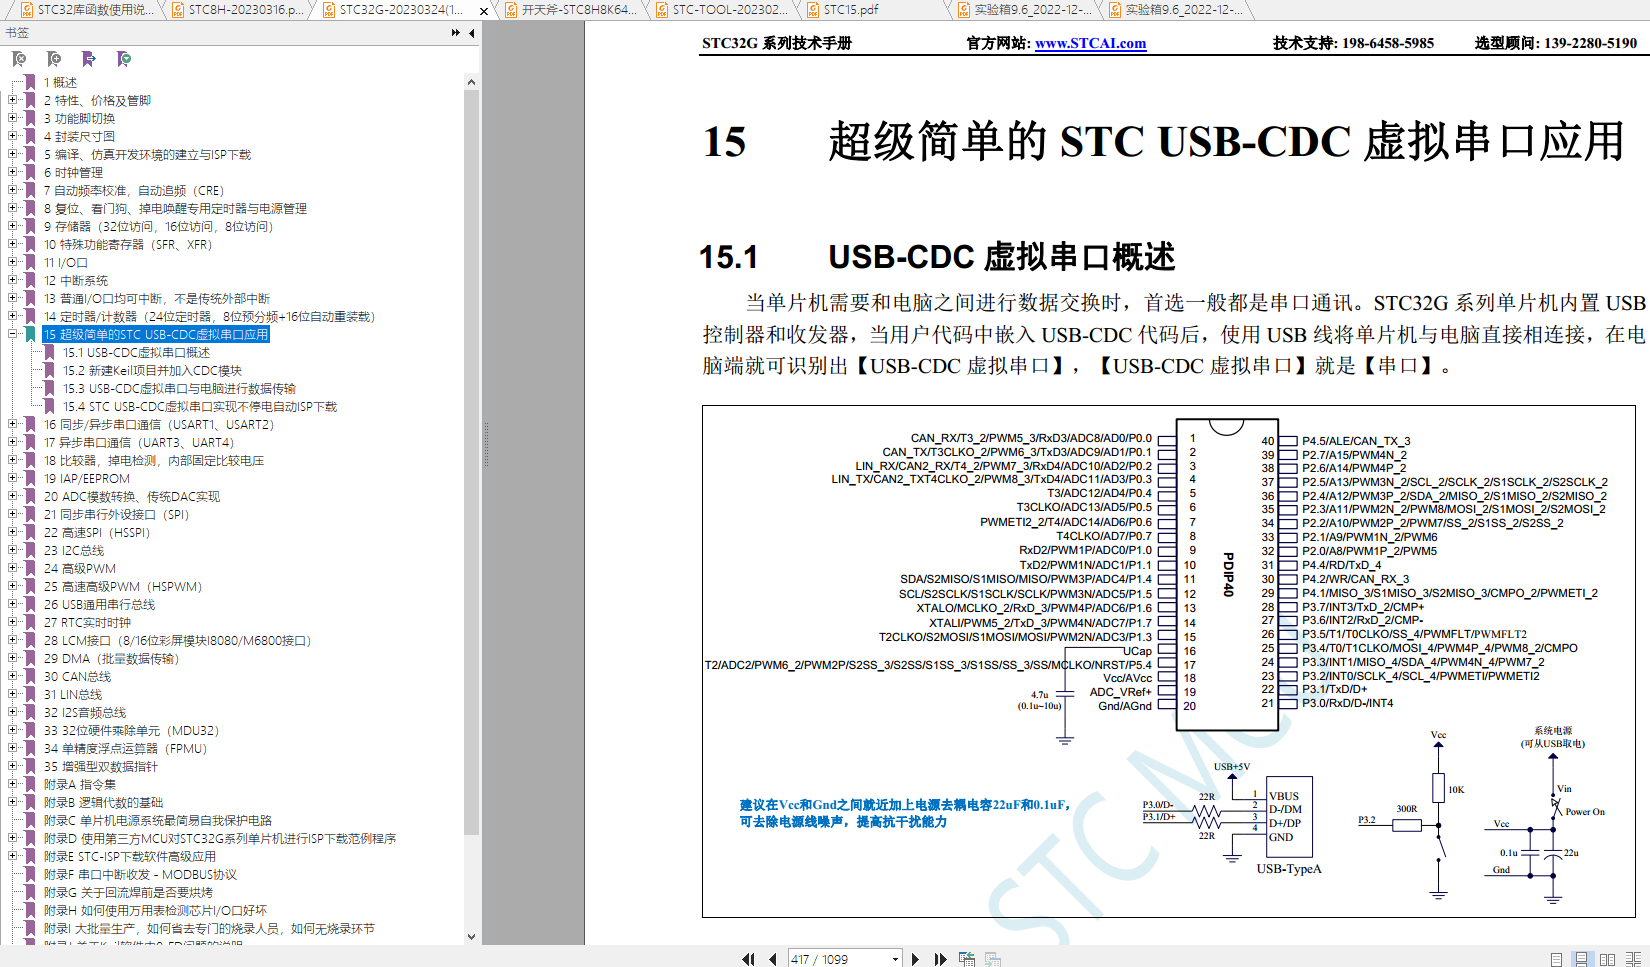The image size is (1650, 967).
Task: Switch to STC8H-20230316 tab
Action: point(236,10)
